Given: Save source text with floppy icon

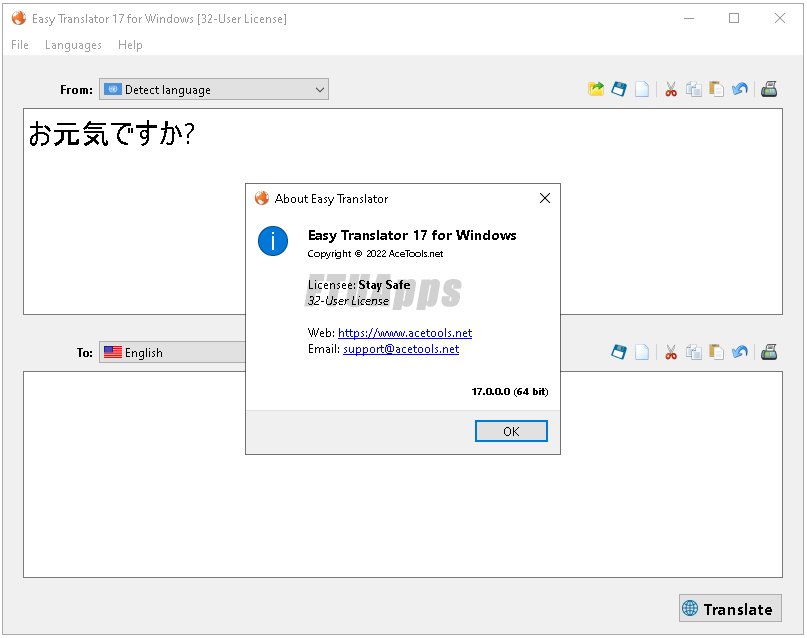Looking at the screenshot, I should coord(619,89).
